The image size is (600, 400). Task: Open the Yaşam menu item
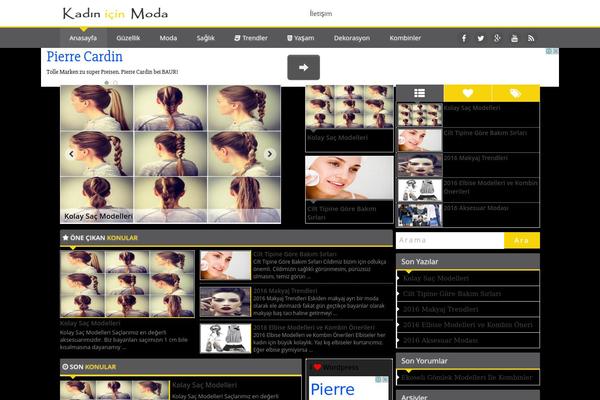click(300, 38)
